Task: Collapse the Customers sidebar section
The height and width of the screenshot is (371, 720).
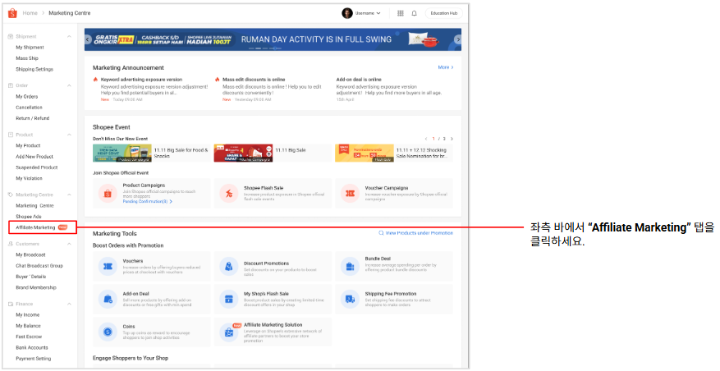Action: [x=69, y=244]
